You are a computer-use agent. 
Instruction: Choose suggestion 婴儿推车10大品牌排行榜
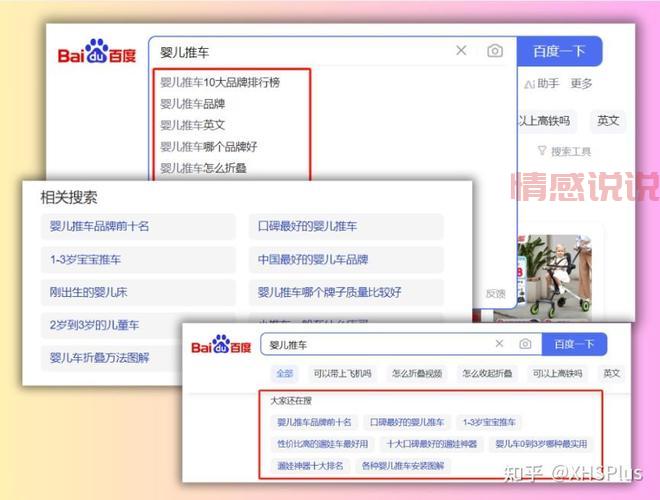tap(220, 82)
